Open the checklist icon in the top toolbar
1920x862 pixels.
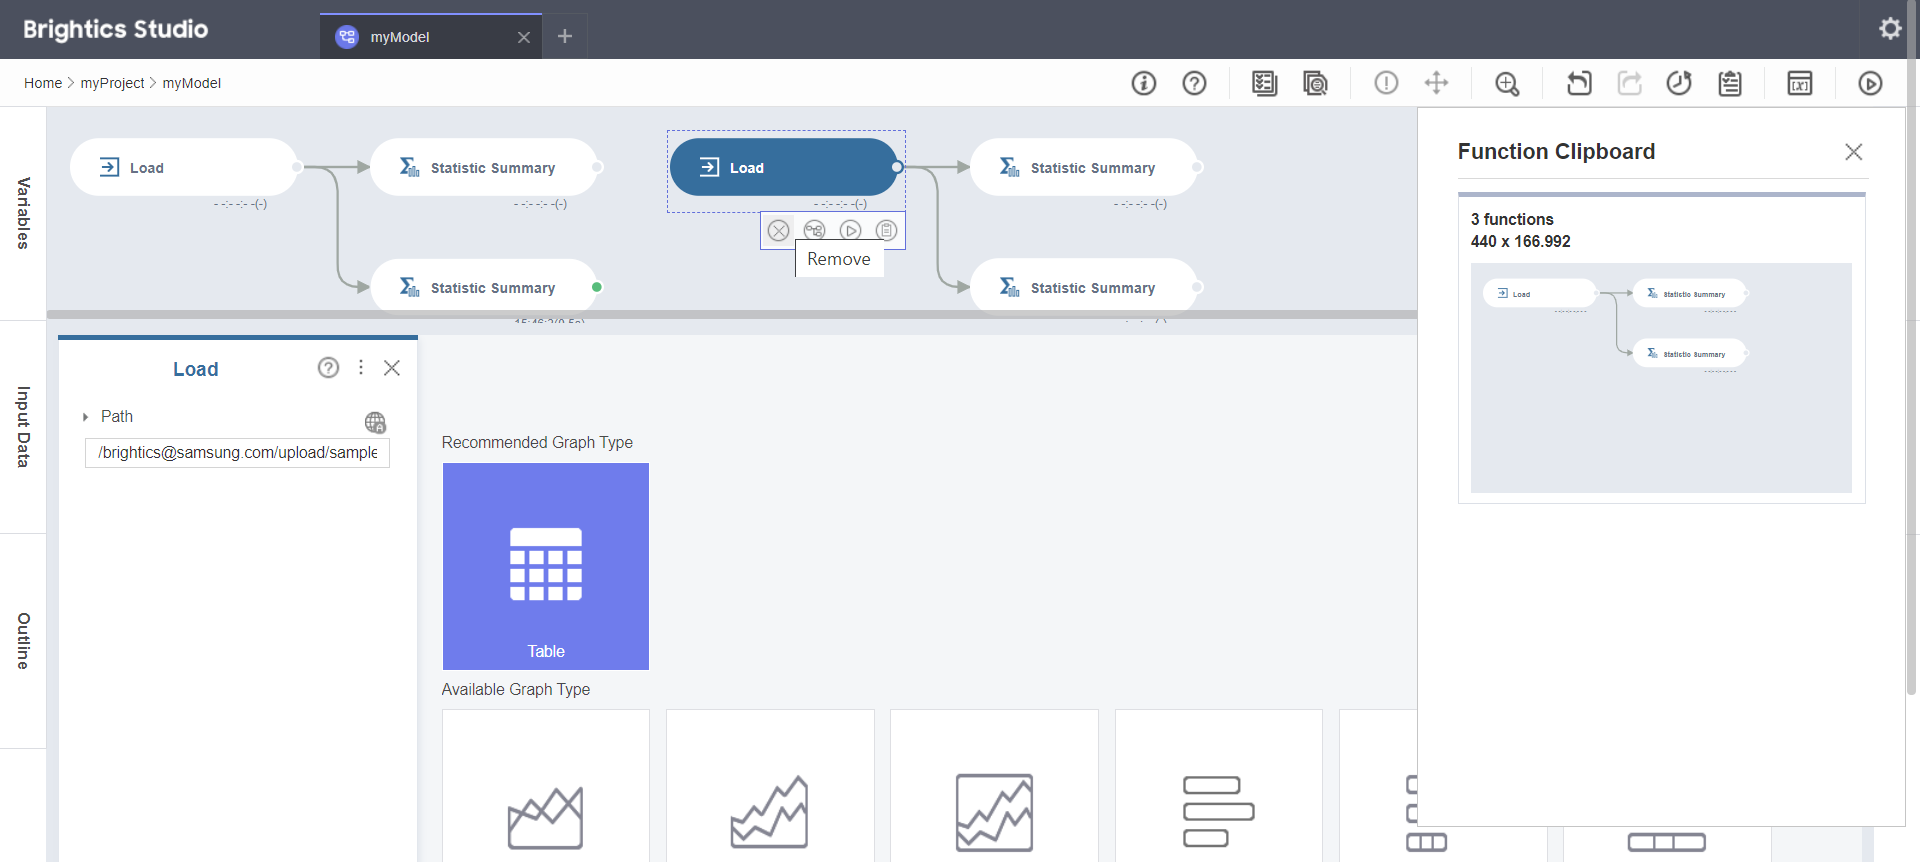(1265, 83)
